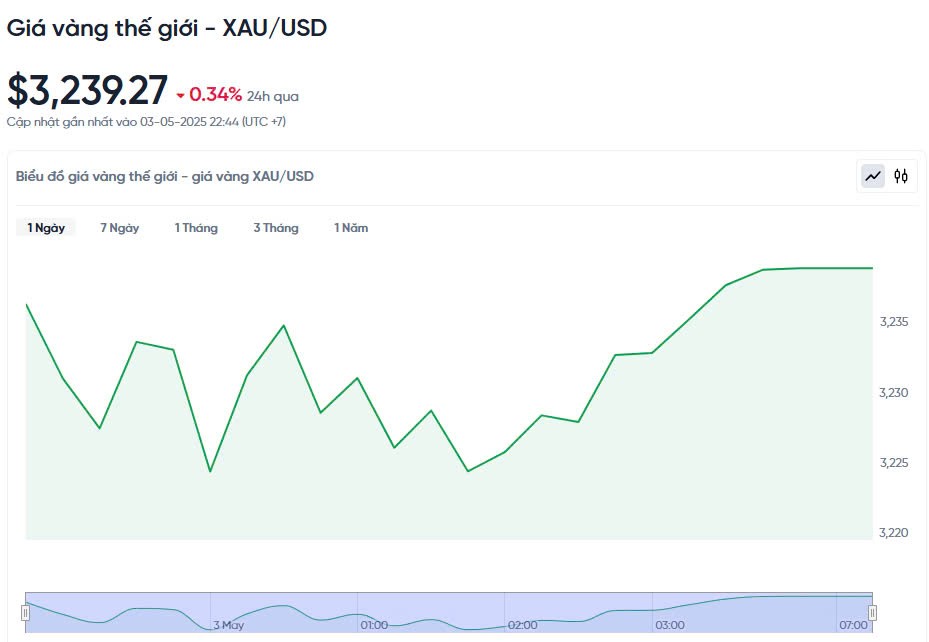This screenshot has height=642, width=929.
Task: Click the 3 May marker in navigator
Action: tap(228, 625)
